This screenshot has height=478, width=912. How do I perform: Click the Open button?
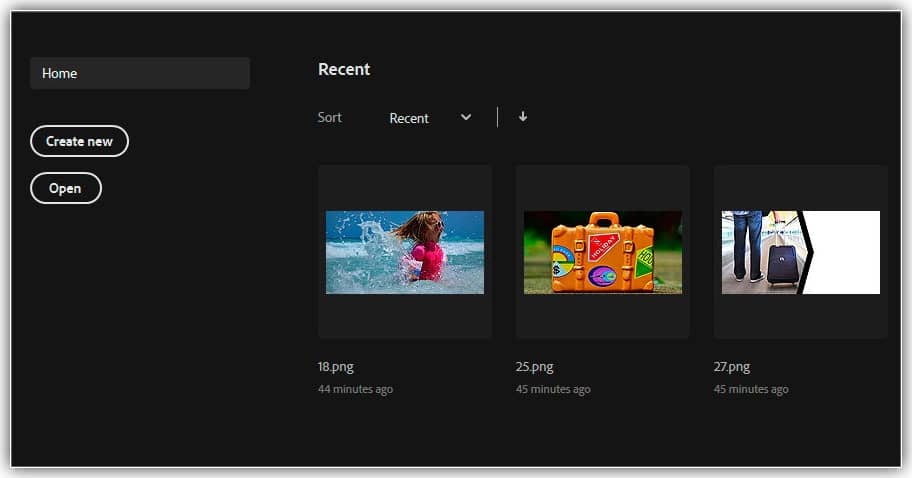tap(66, 188)
